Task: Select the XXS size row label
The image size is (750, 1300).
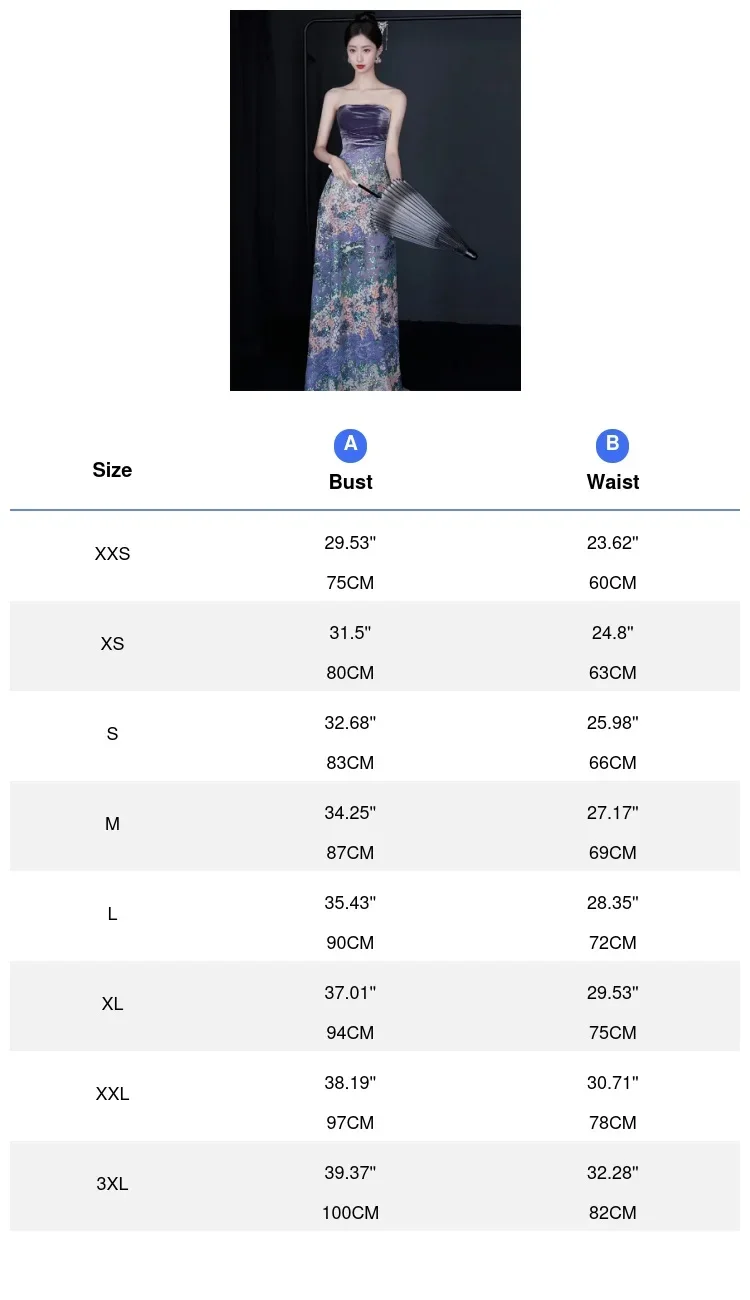Action: coord(112,554)
